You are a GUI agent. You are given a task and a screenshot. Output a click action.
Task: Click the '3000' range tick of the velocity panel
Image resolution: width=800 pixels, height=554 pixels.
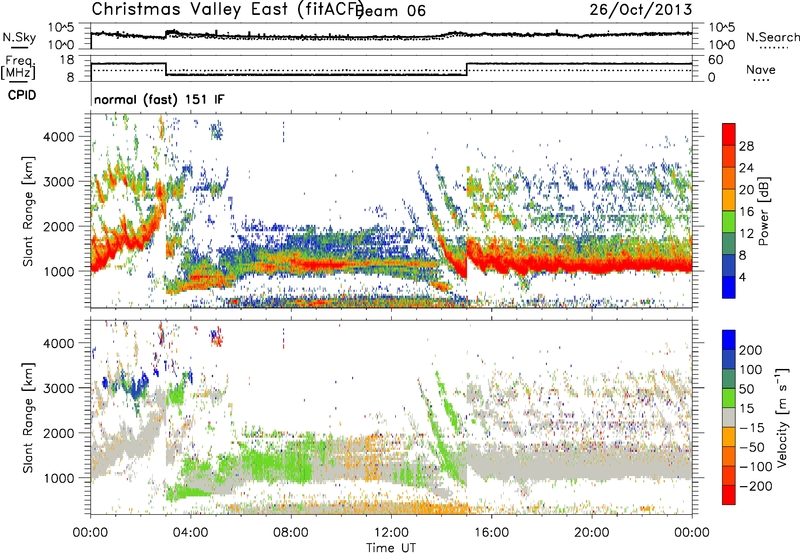[x=59, y=388]
